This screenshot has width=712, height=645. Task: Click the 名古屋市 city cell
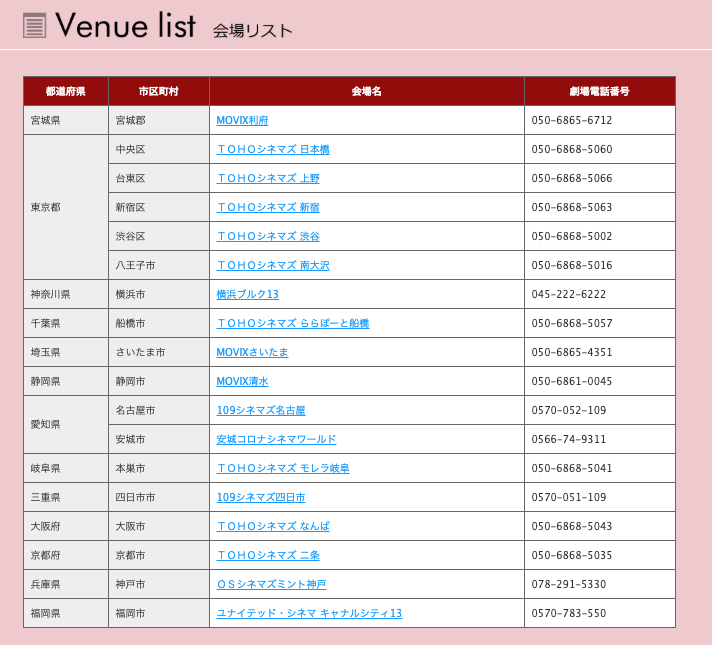[159, 410]
